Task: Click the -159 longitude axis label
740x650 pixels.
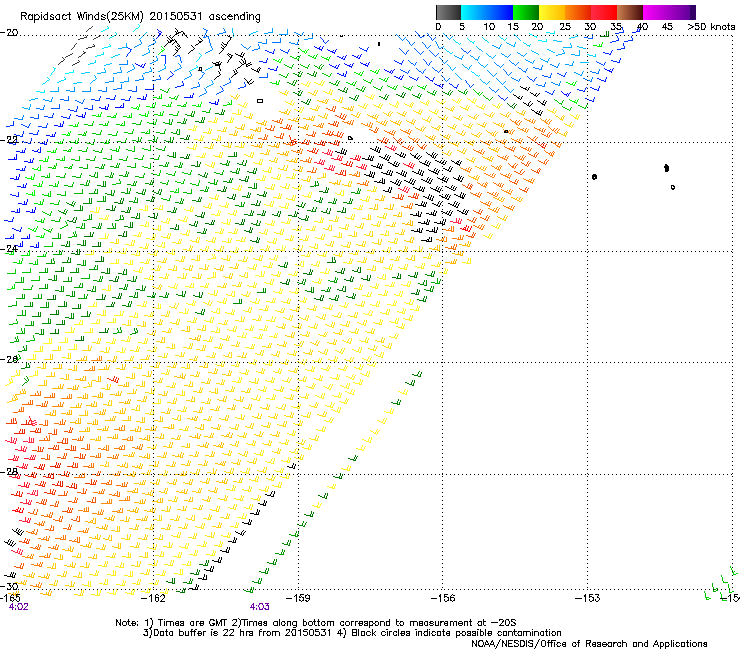Action: 298,598
